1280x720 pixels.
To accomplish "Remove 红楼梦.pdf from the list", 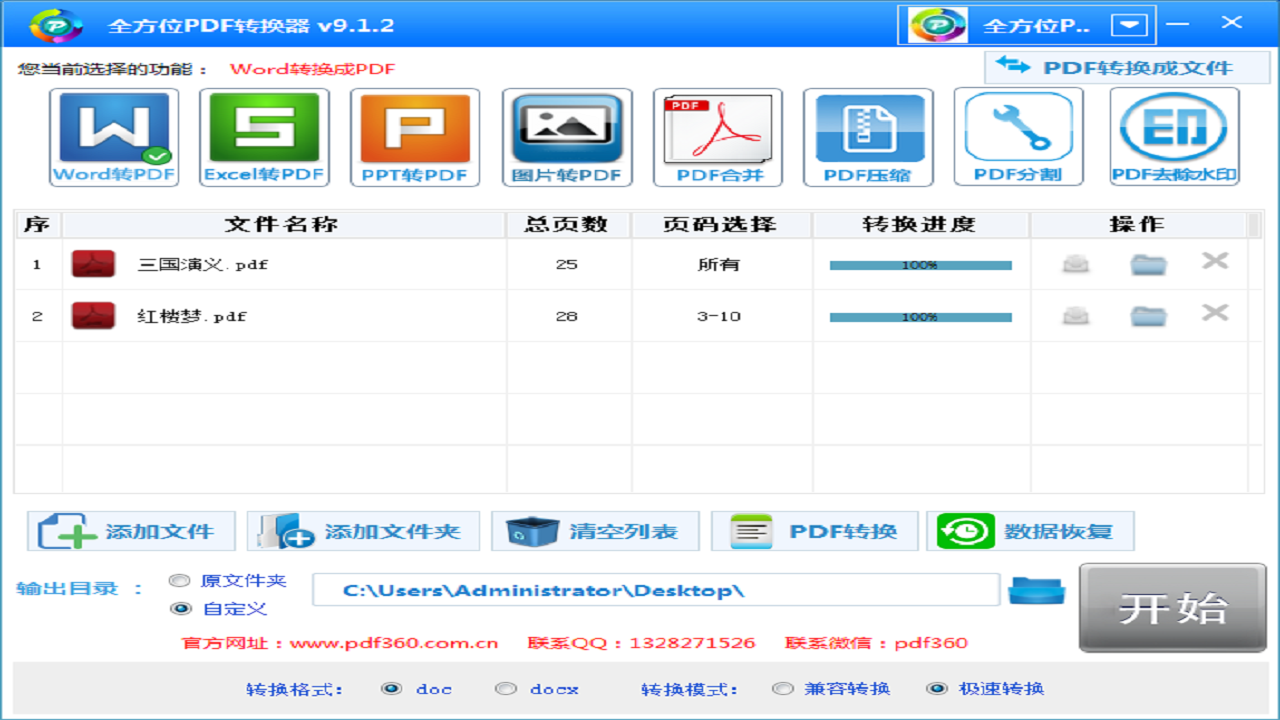I will pos(1214,314).
